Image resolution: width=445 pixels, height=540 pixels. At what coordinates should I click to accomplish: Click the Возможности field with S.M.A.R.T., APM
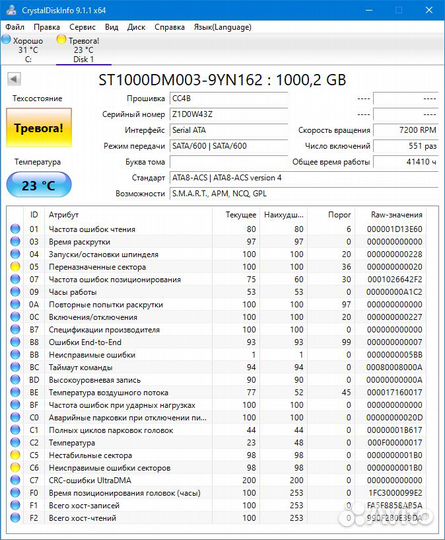(x=304, y=194)
